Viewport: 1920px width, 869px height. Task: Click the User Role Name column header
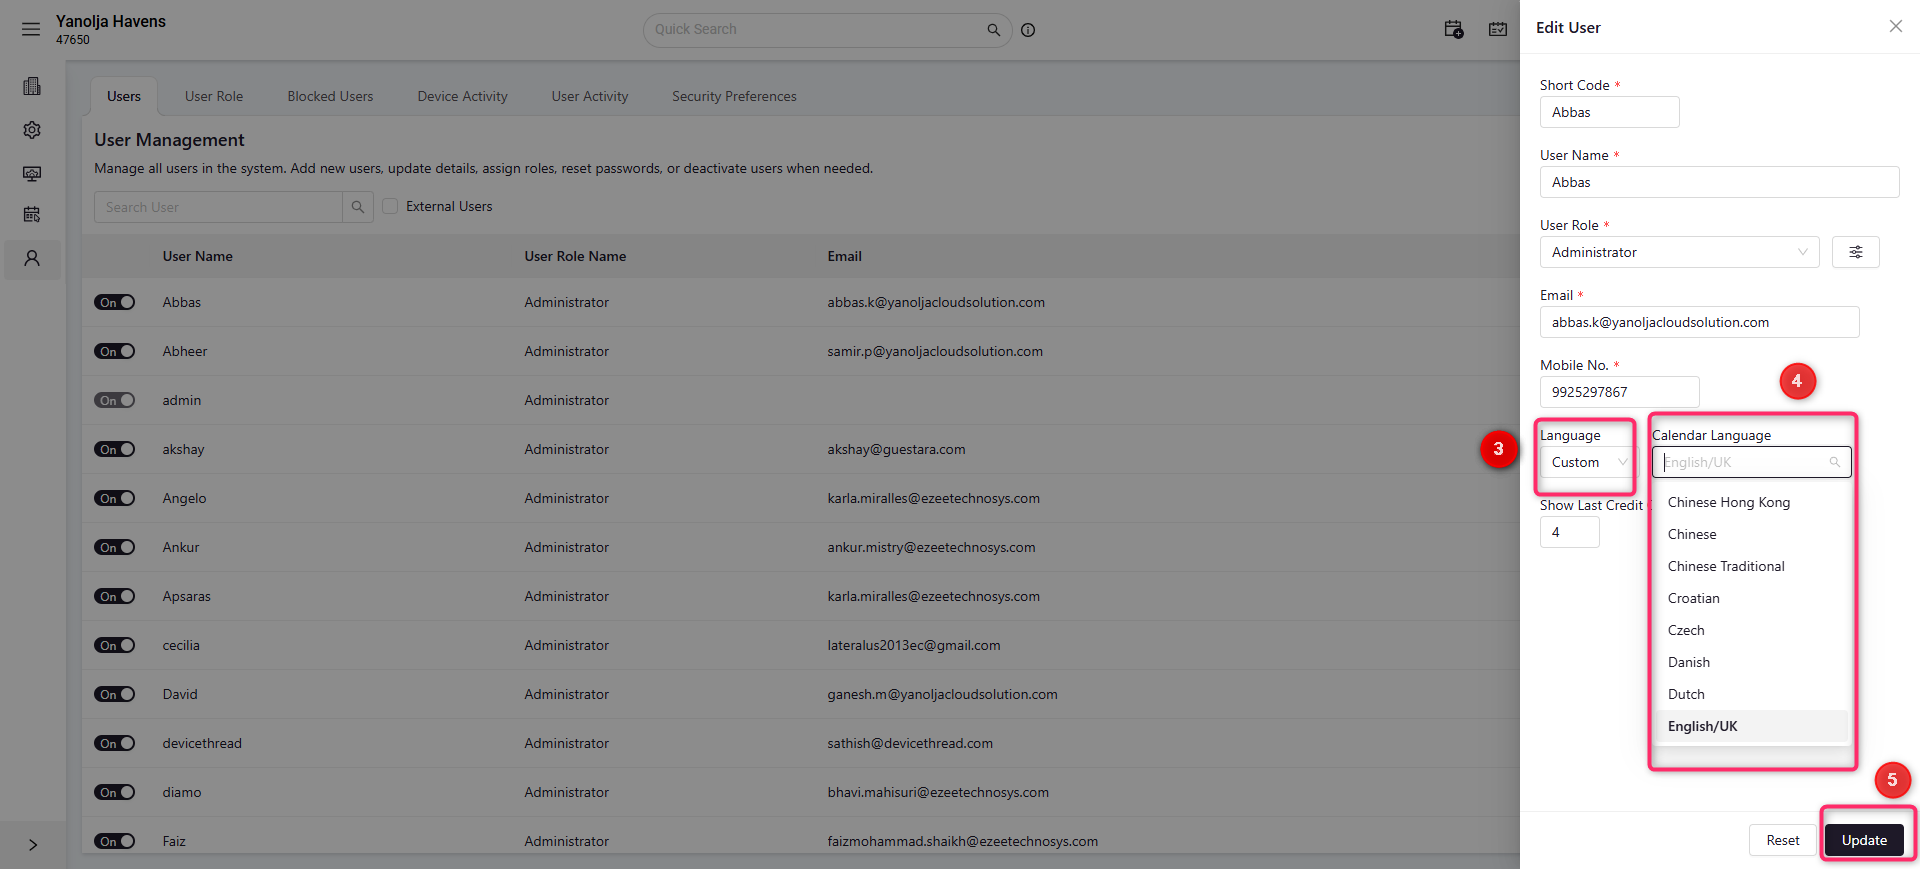[x=575, y=256]
